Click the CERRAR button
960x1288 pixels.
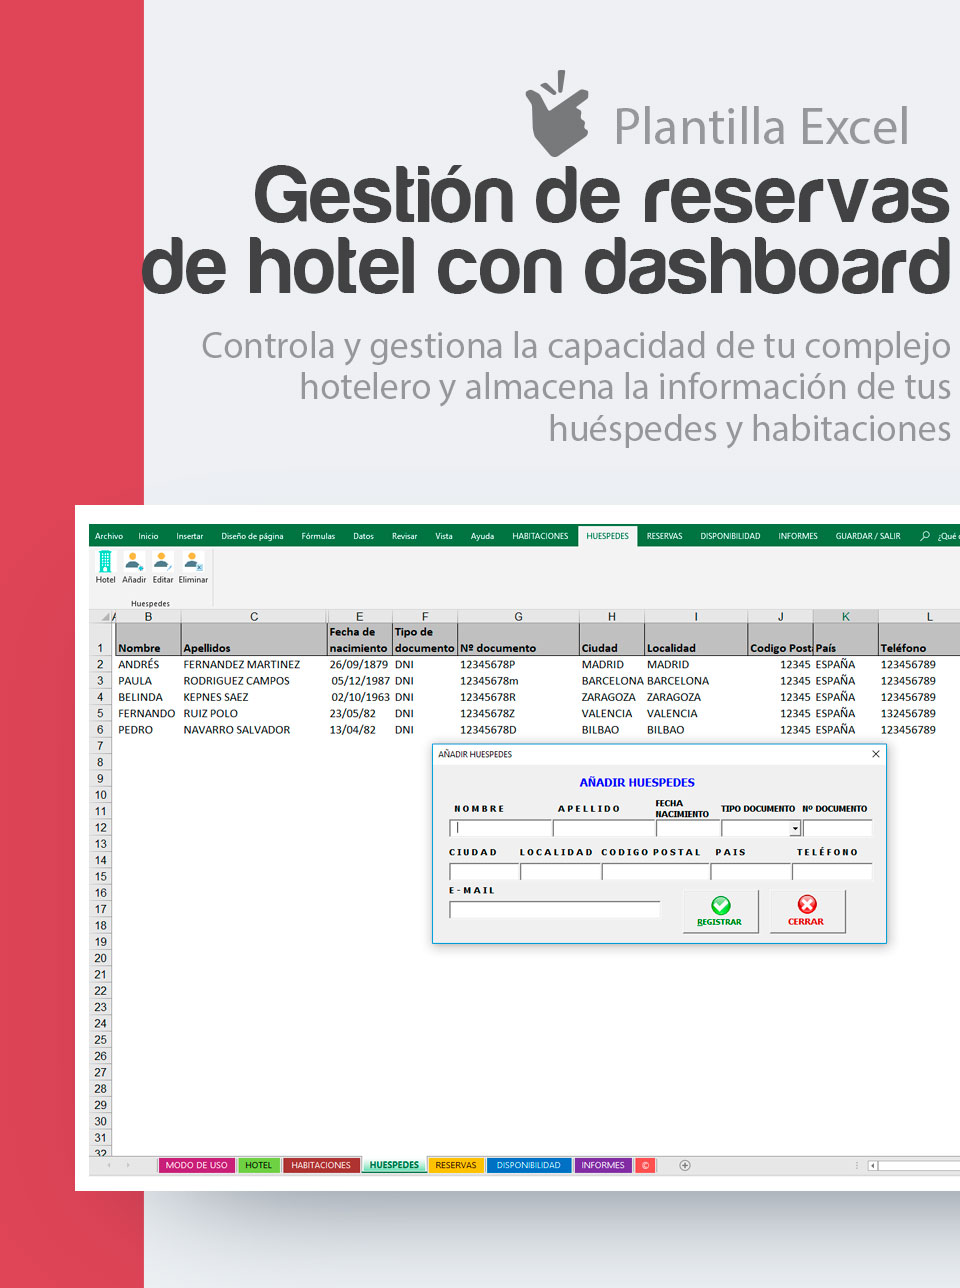point(807,911)
